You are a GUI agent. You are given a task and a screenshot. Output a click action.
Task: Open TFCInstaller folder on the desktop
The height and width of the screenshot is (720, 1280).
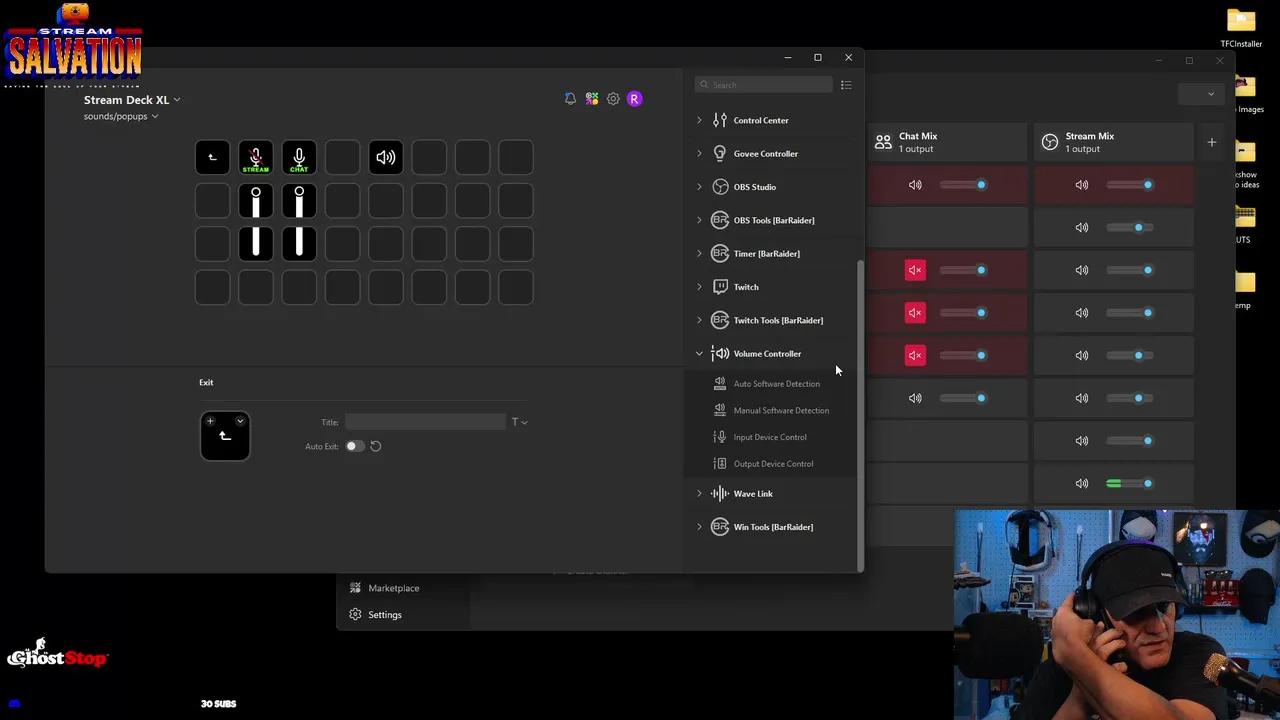1241,28
